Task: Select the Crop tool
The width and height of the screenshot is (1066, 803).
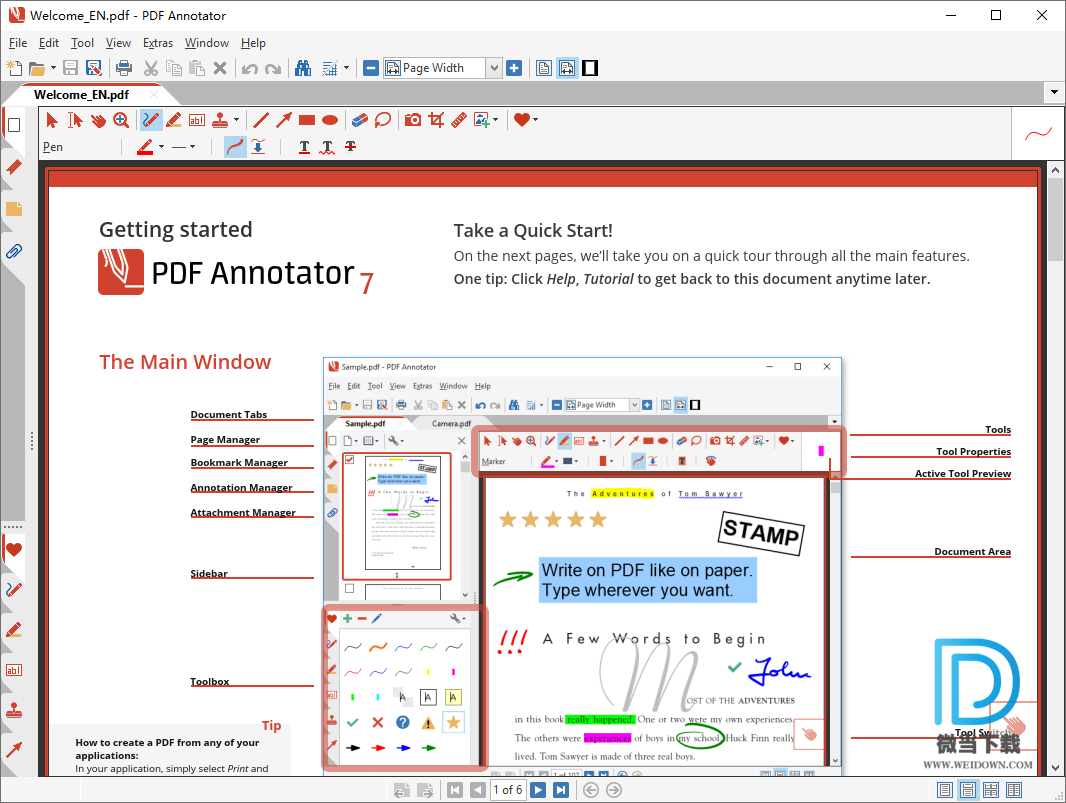Action: click(436, 120)
